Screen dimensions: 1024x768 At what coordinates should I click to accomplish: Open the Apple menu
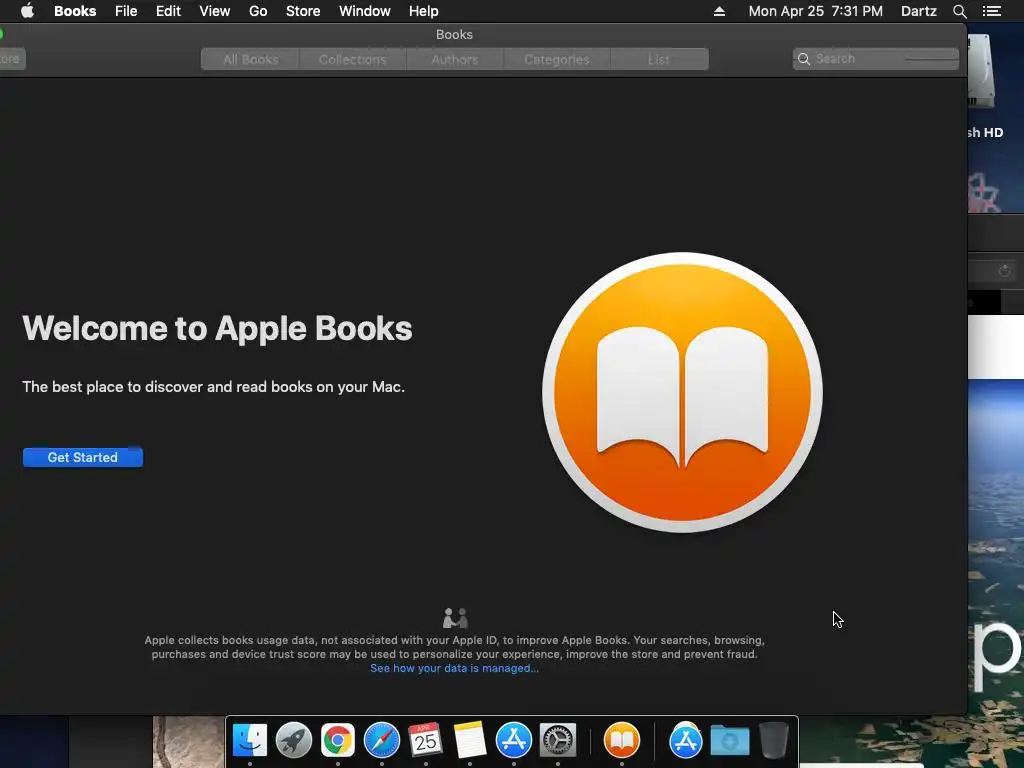click(27, 11)
